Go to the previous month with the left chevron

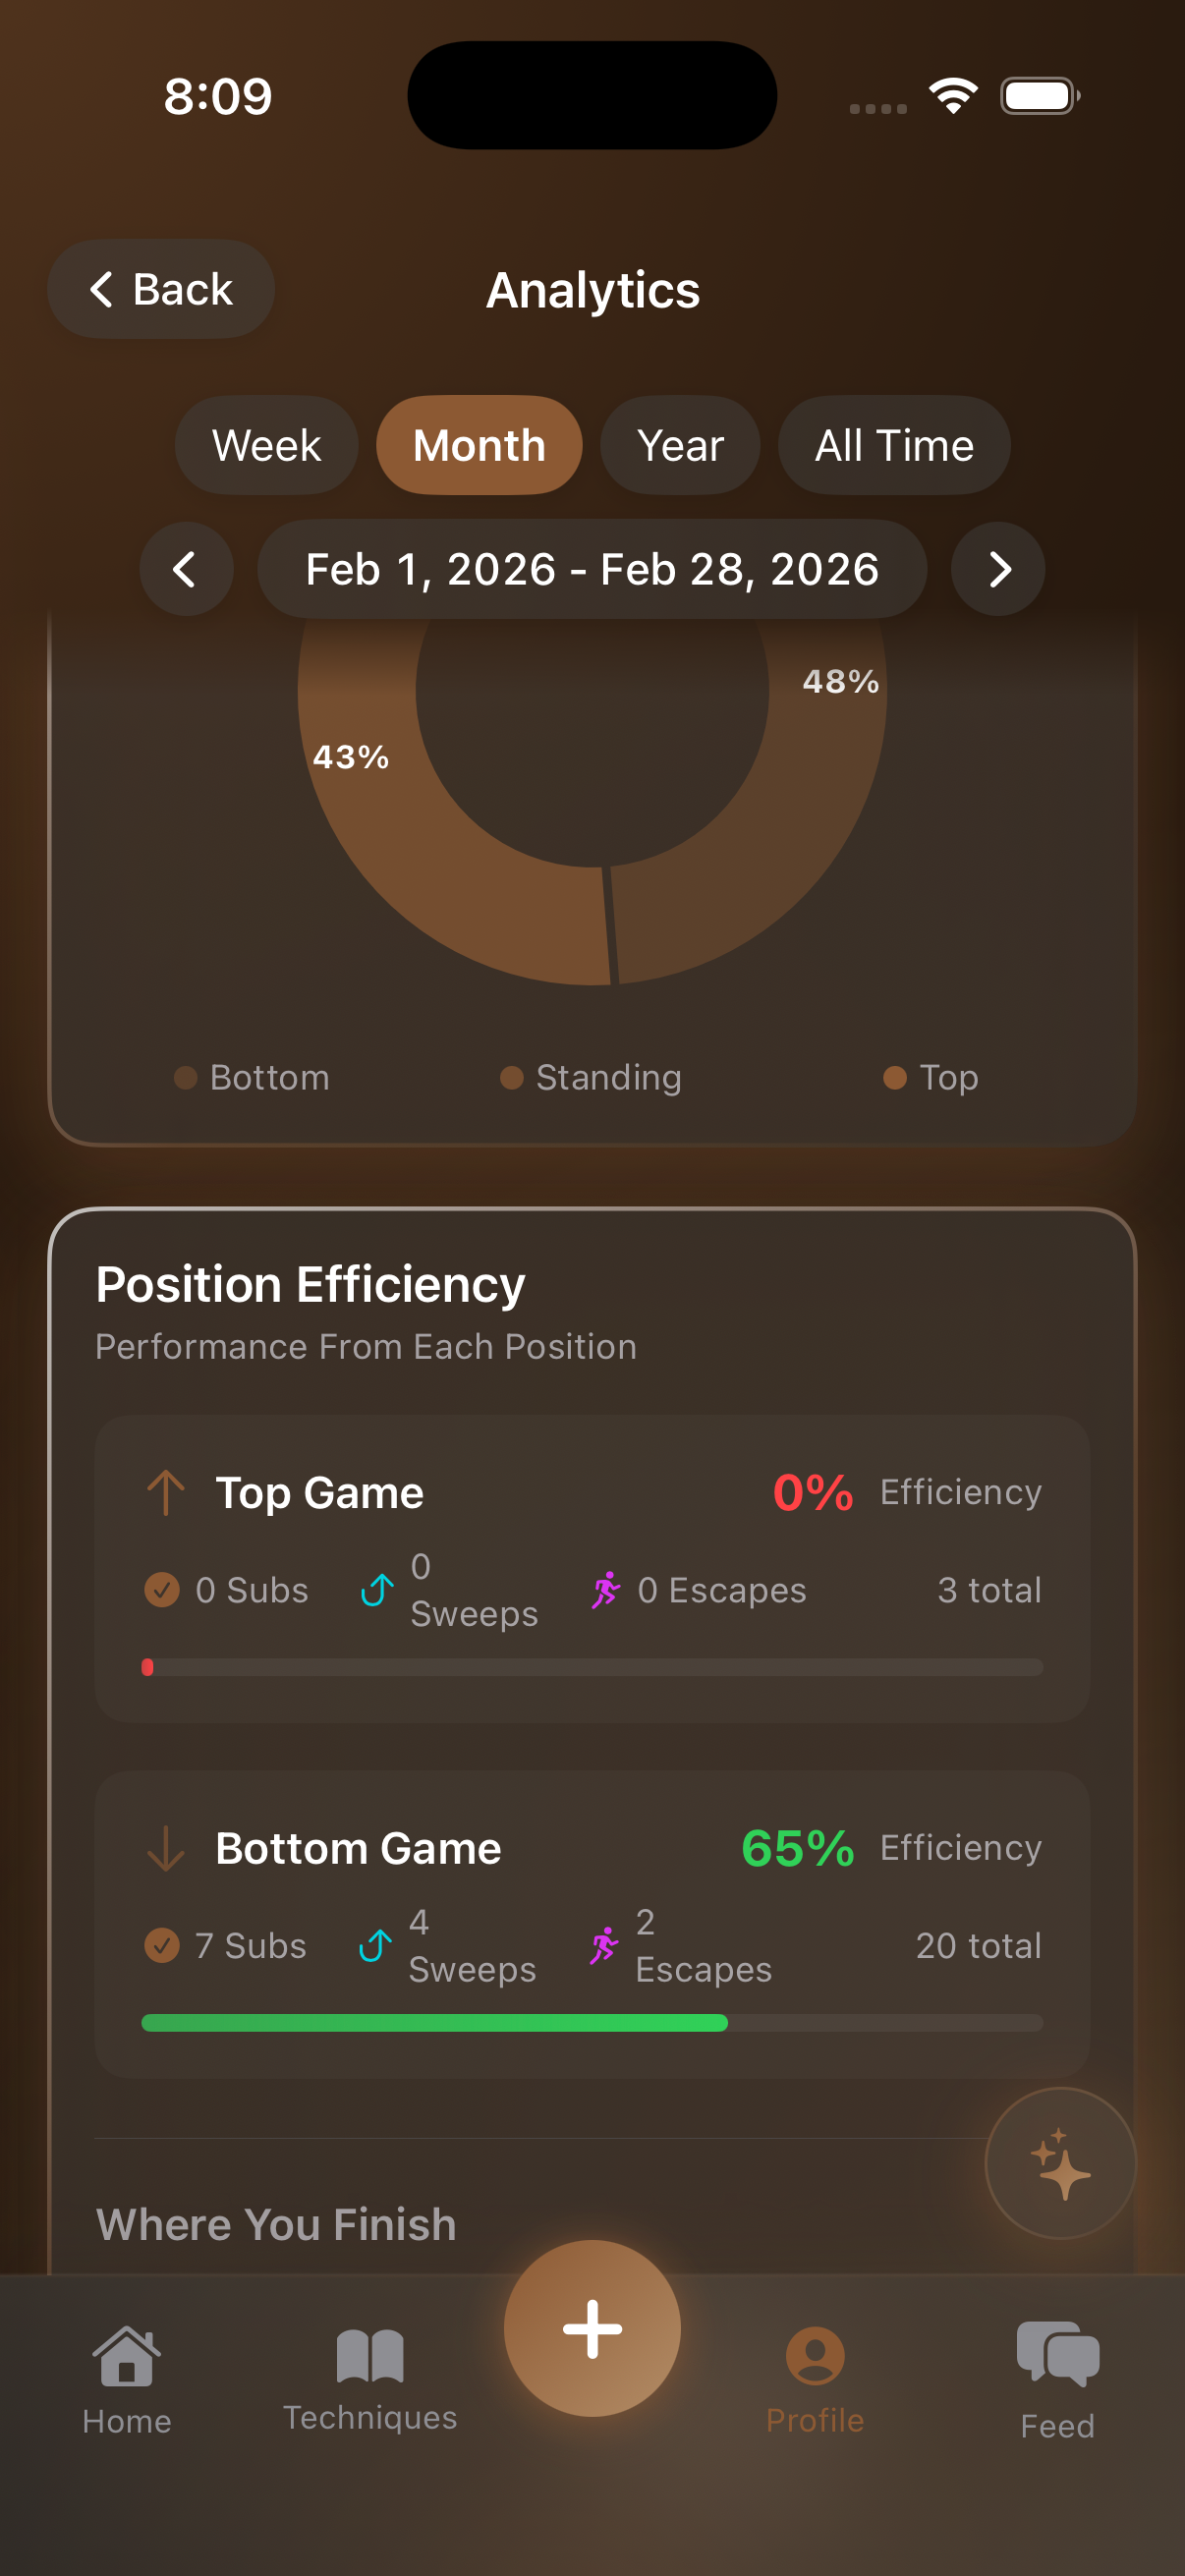click(x=186, y=568)
